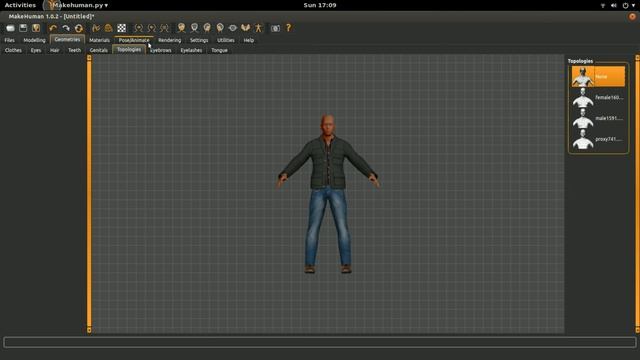The height and width of the screenshot is (360, 640).
Task: Switch to the Teeth sub-tab
Action: point(74,50)
